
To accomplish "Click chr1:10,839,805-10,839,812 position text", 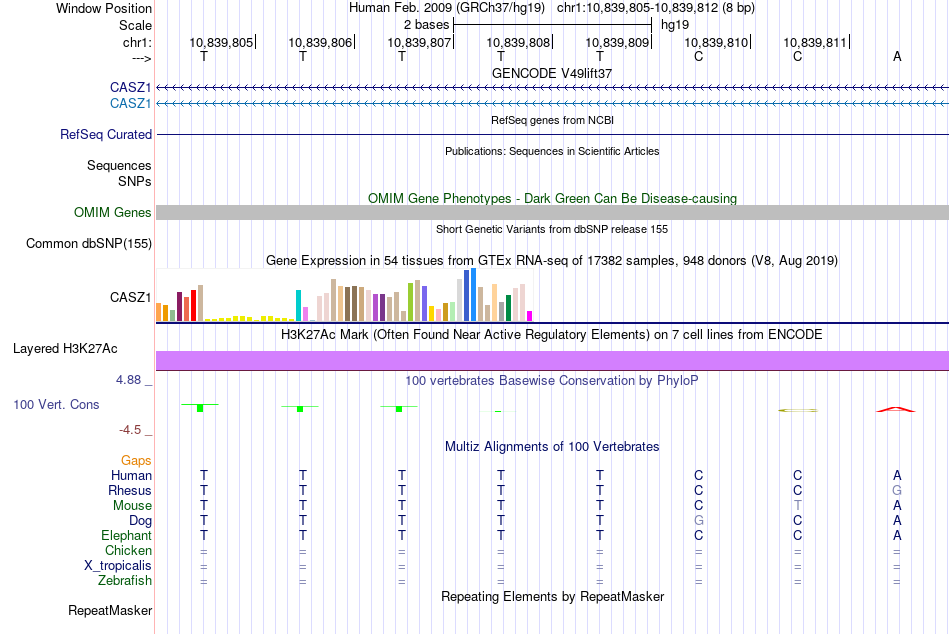I will point(656,8).
